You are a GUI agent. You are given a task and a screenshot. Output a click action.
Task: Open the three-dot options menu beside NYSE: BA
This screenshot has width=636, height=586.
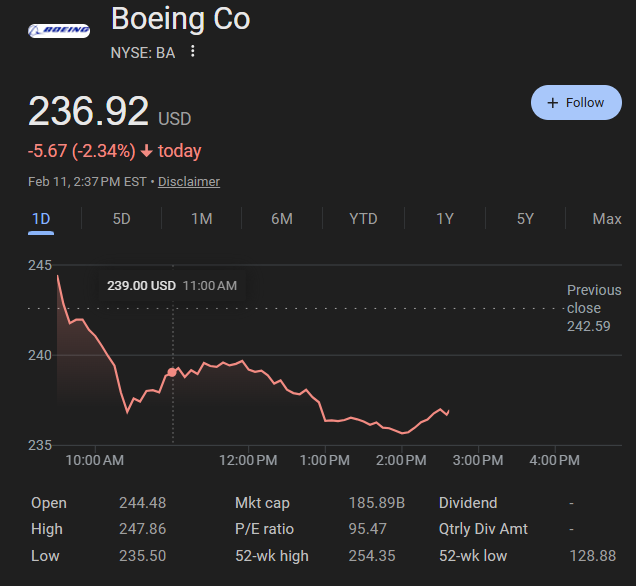pos(193,52)
